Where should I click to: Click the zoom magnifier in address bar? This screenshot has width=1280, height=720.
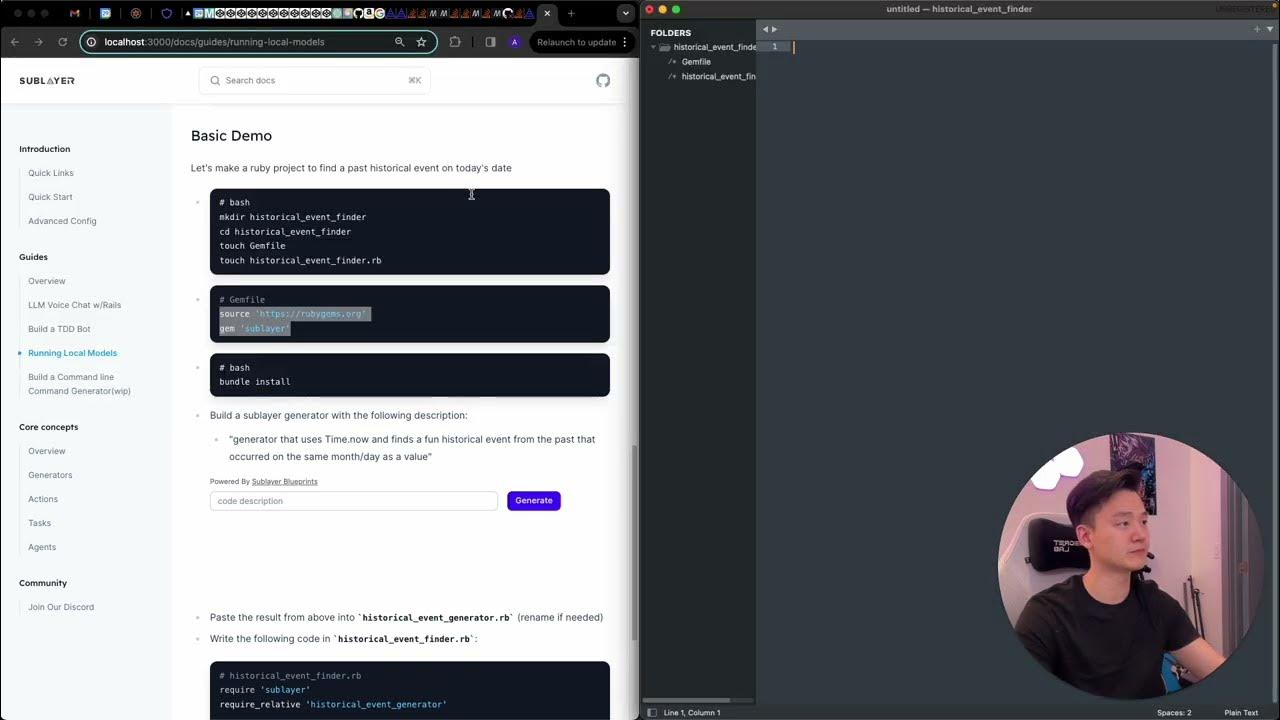tap(399, 42)
